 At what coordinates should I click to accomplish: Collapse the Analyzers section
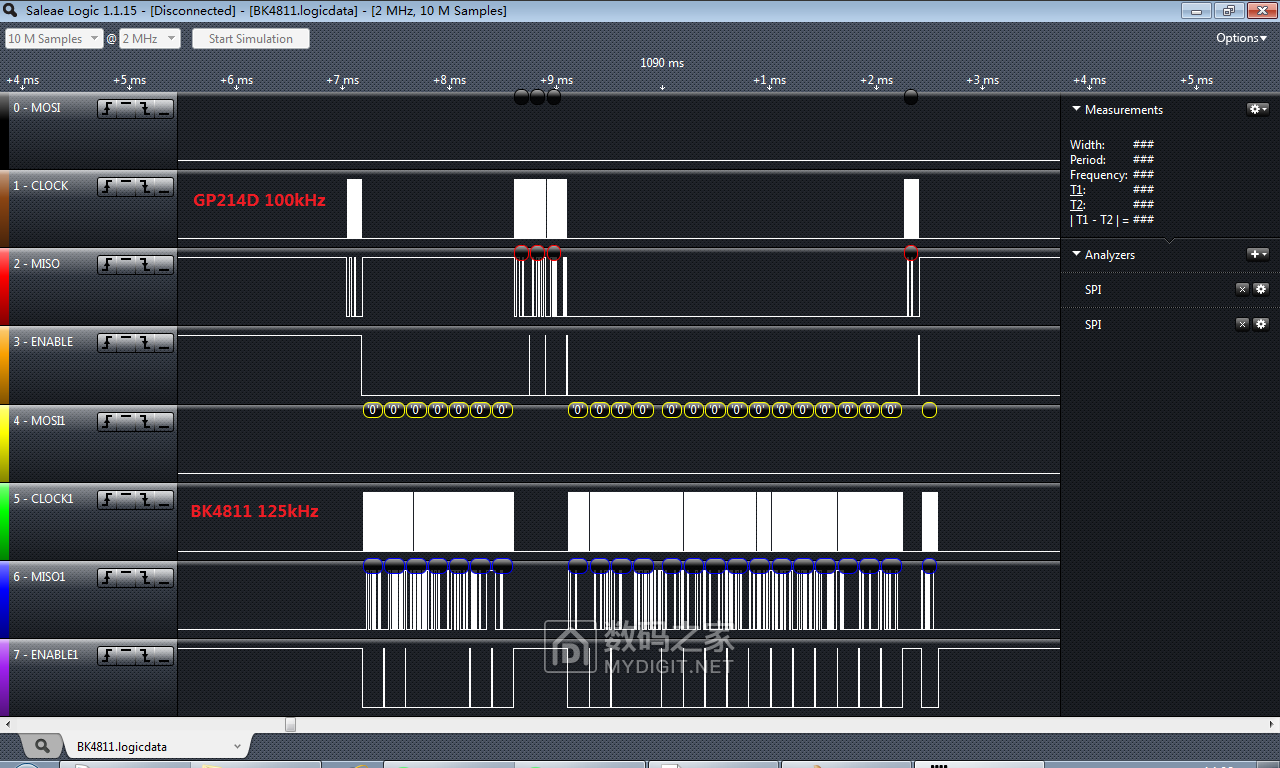(x=1076, y=254)
